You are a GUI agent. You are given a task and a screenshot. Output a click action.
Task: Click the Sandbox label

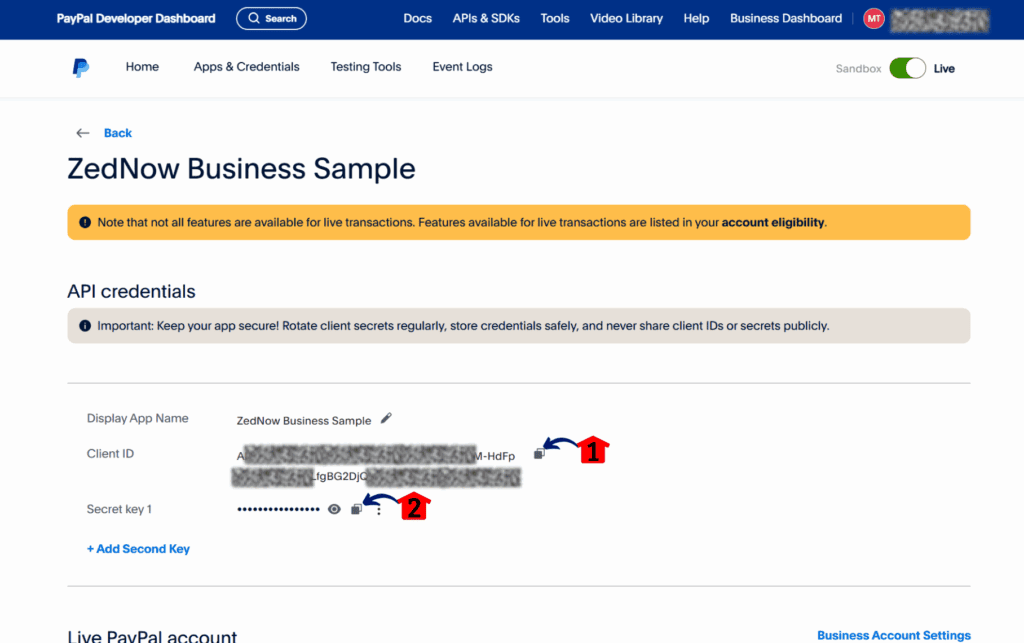858,69
